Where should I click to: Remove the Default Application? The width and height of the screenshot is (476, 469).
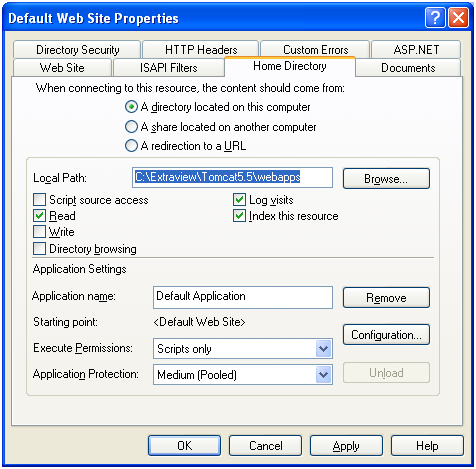386,297
